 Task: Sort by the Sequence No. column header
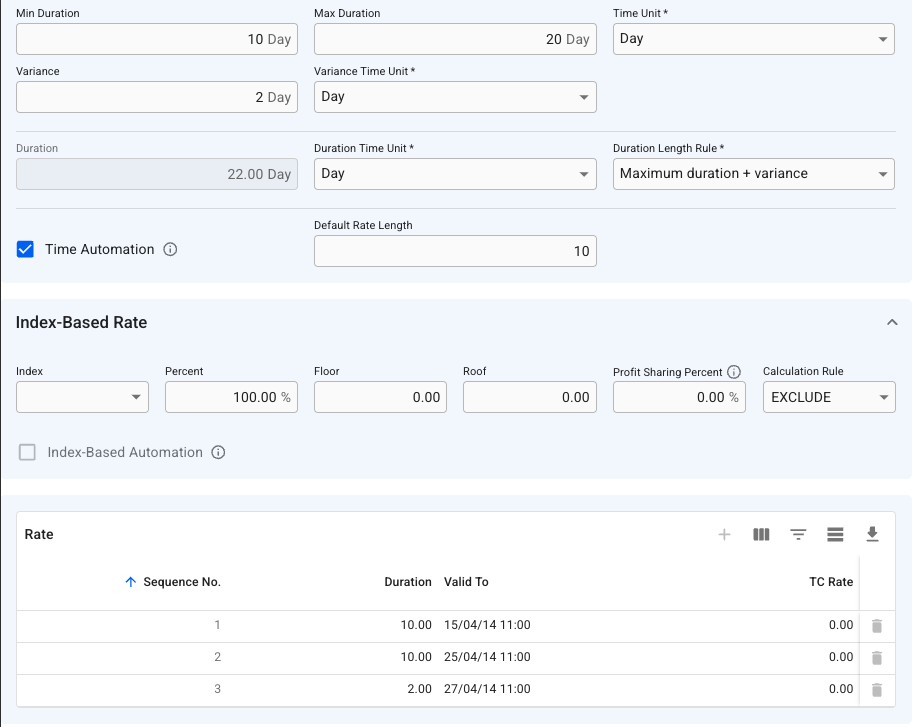[181, 582]
